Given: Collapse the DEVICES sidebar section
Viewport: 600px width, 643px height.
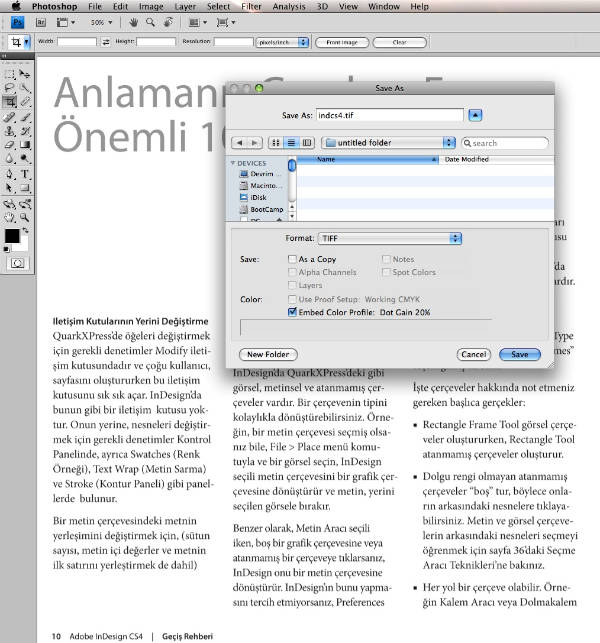Looking at the screenshot, I should pos(233,163).
